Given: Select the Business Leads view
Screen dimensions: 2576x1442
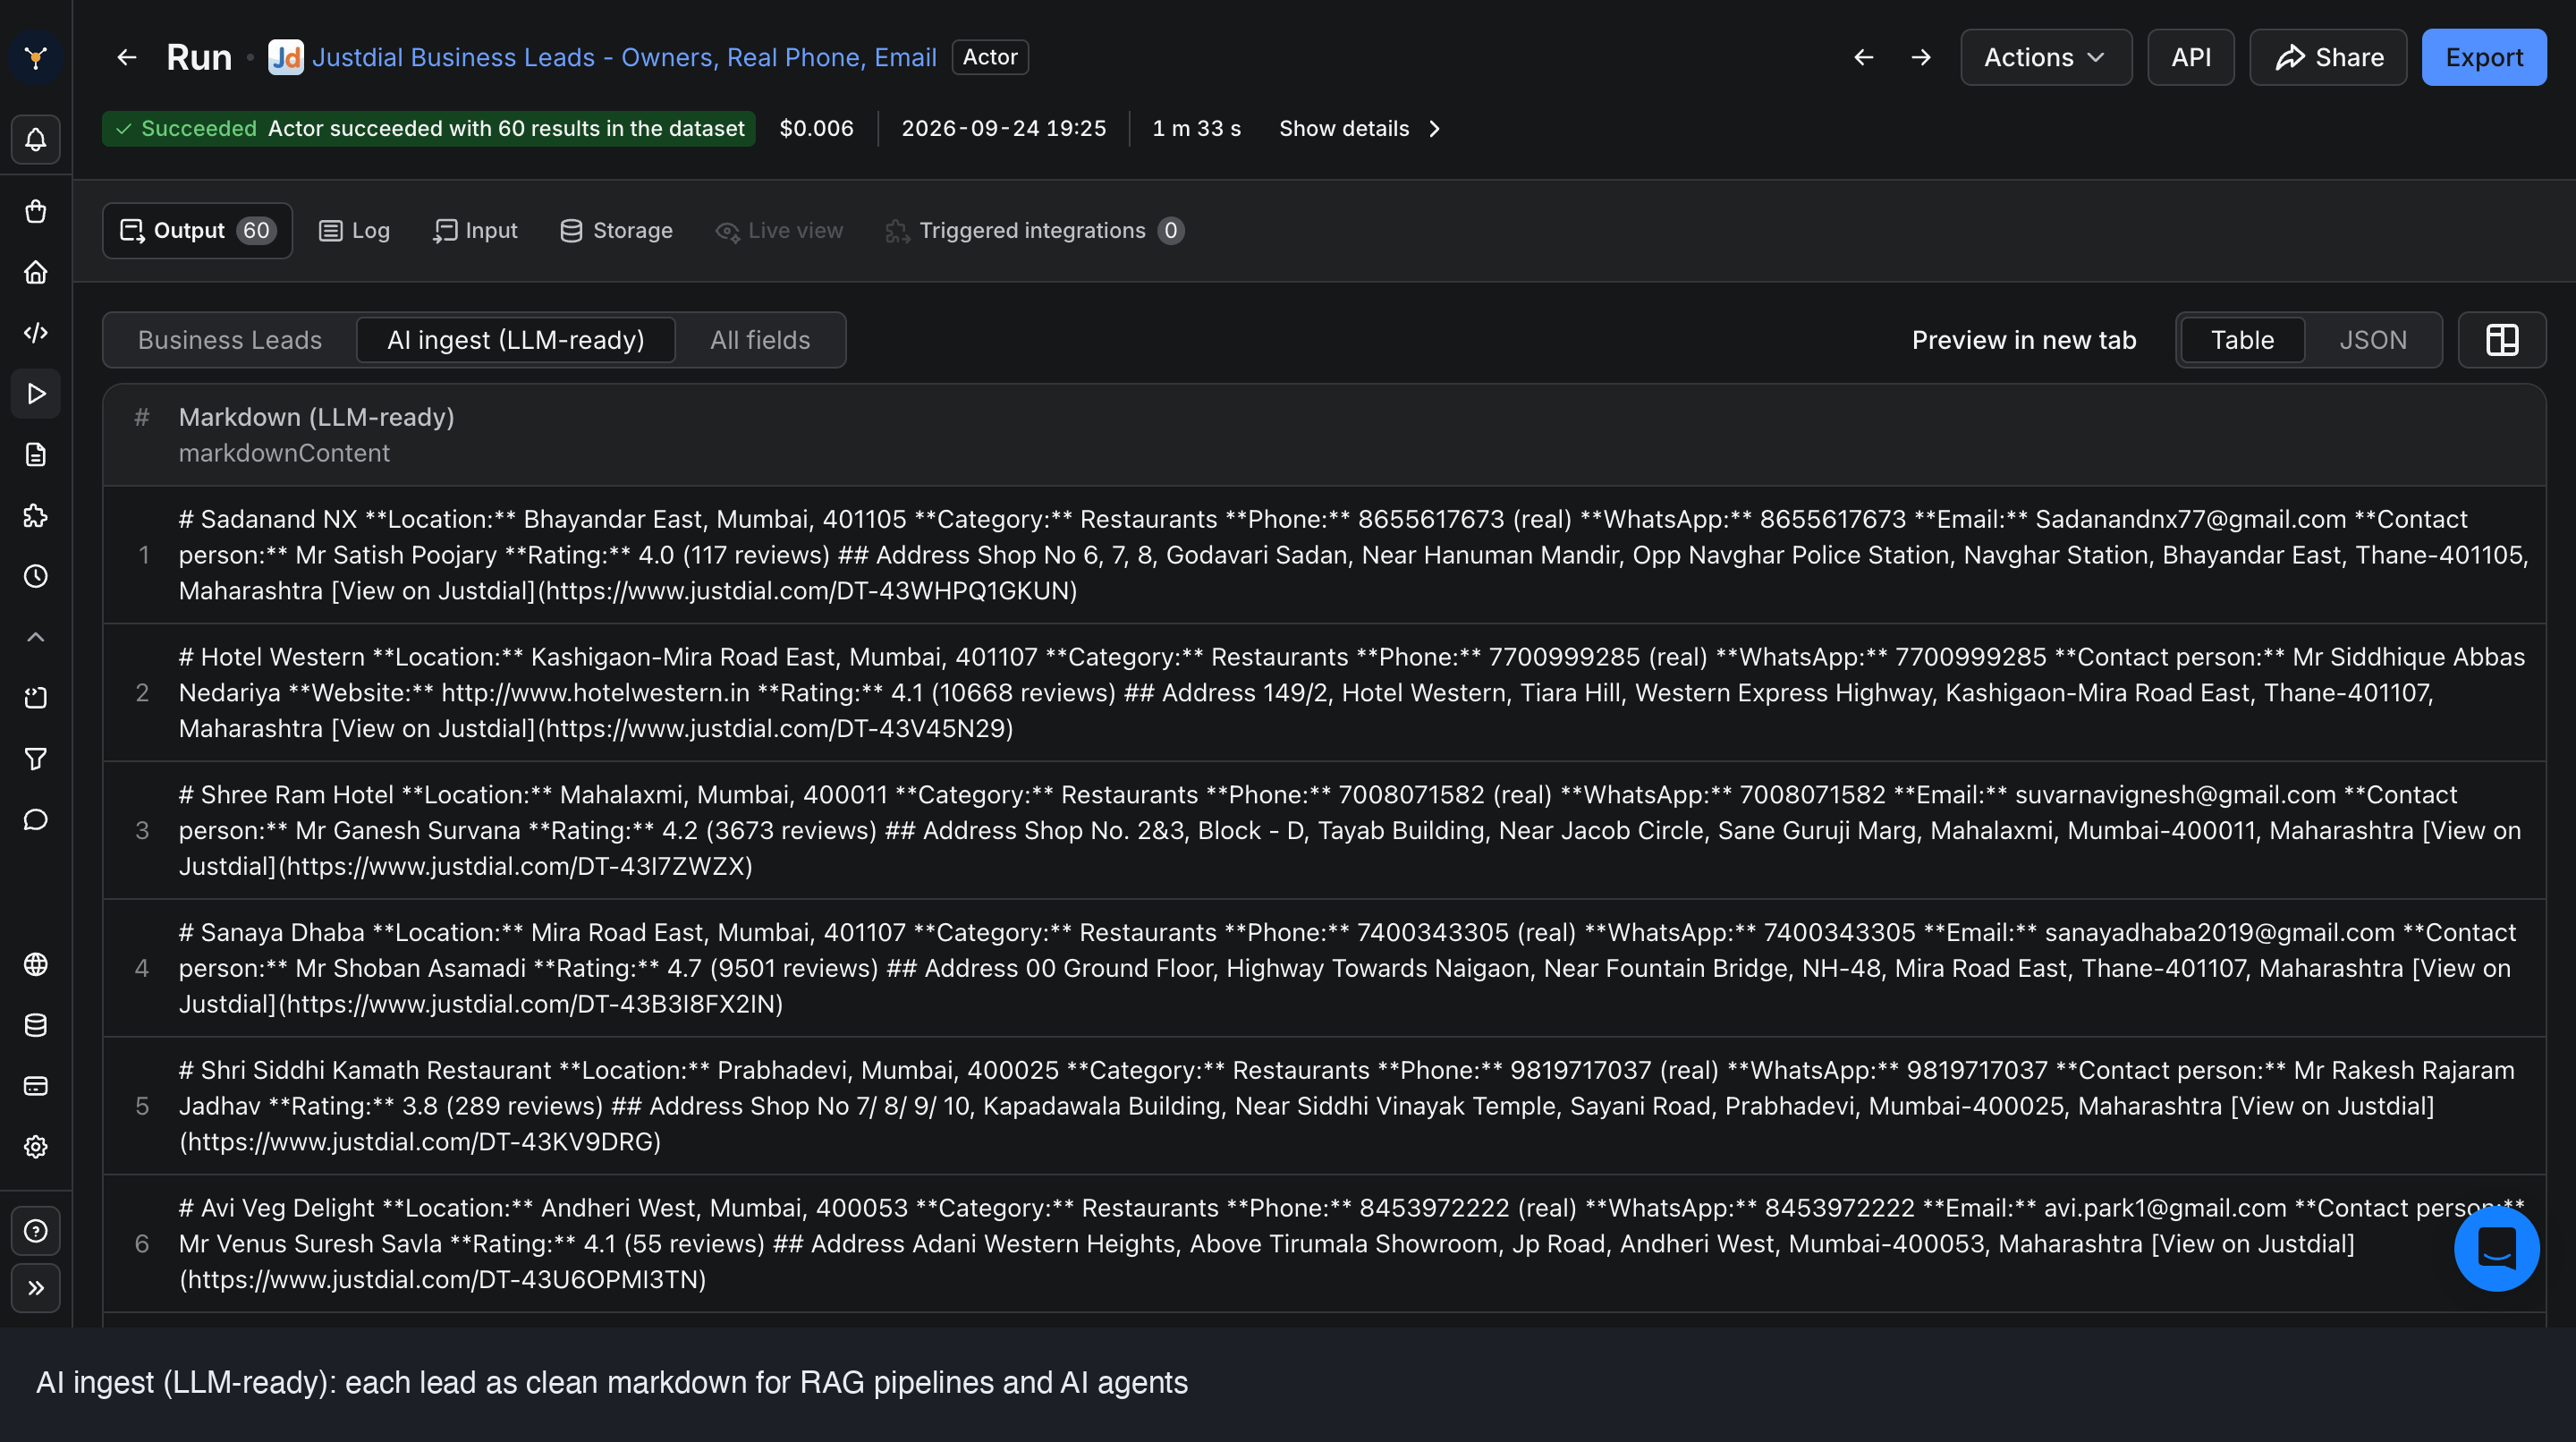Looking at the screenshot, I should point(230,340).
